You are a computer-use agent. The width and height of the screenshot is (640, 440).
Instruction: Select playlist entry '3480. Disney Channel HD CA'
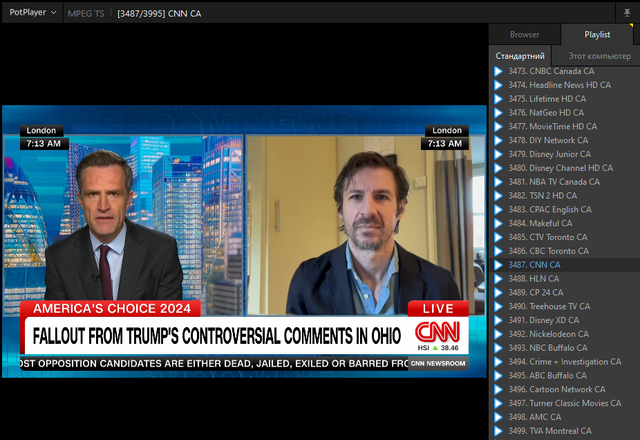pyautogui.click(x=565, y=169)
